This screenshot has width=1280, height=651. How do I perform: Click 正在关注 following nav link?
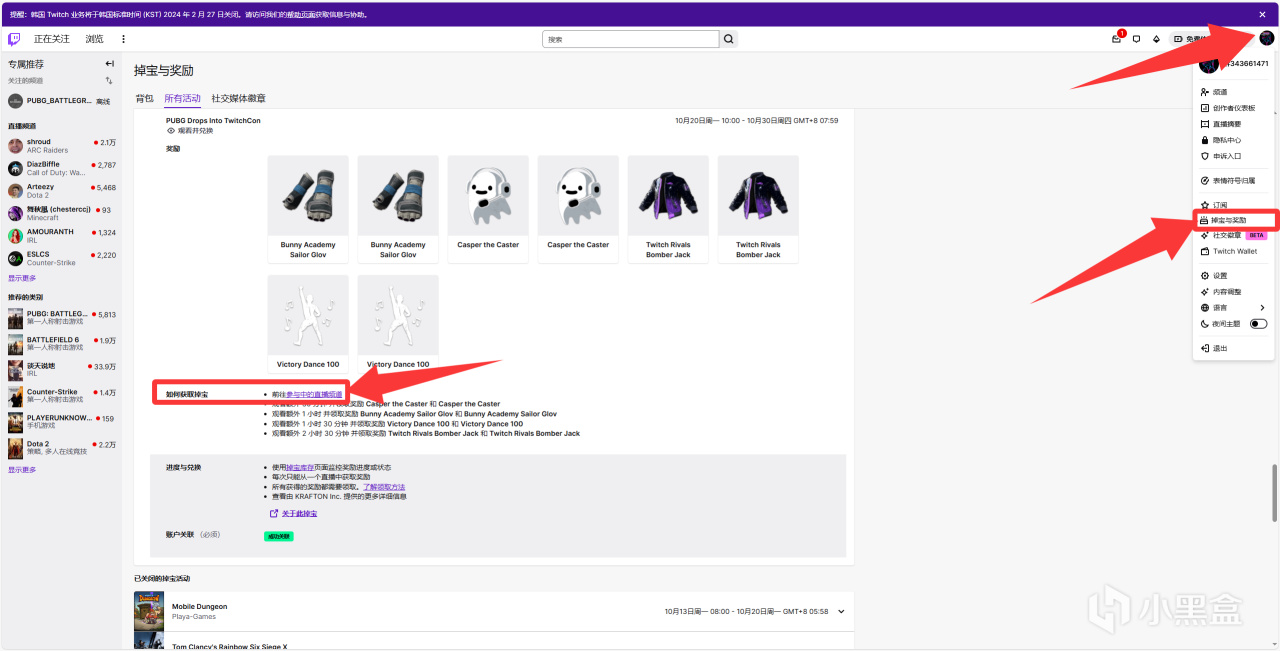tap(52, 39)
